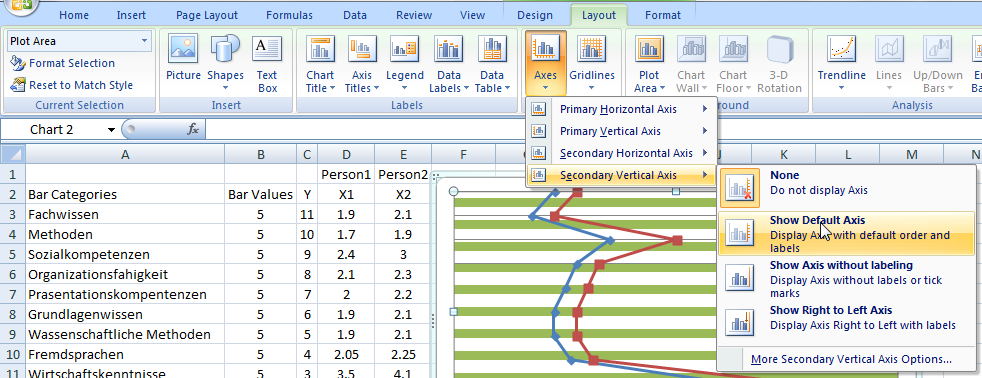Open Chart Title options

(320, 64)
